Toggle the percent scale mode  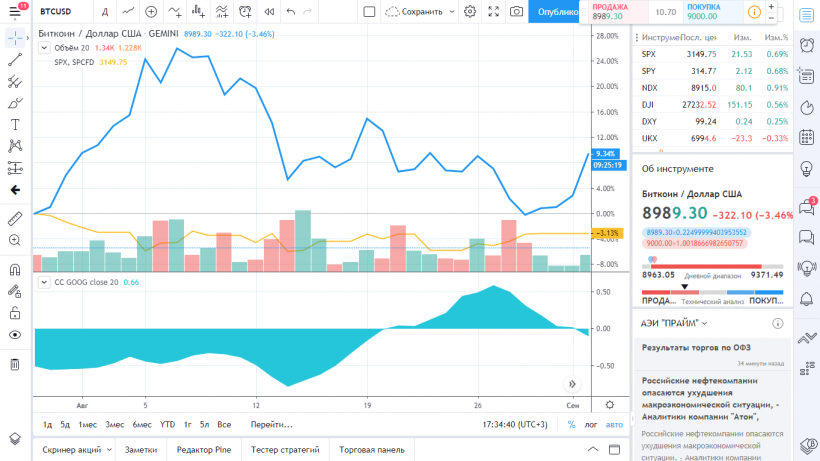click(x=572, y=424)
